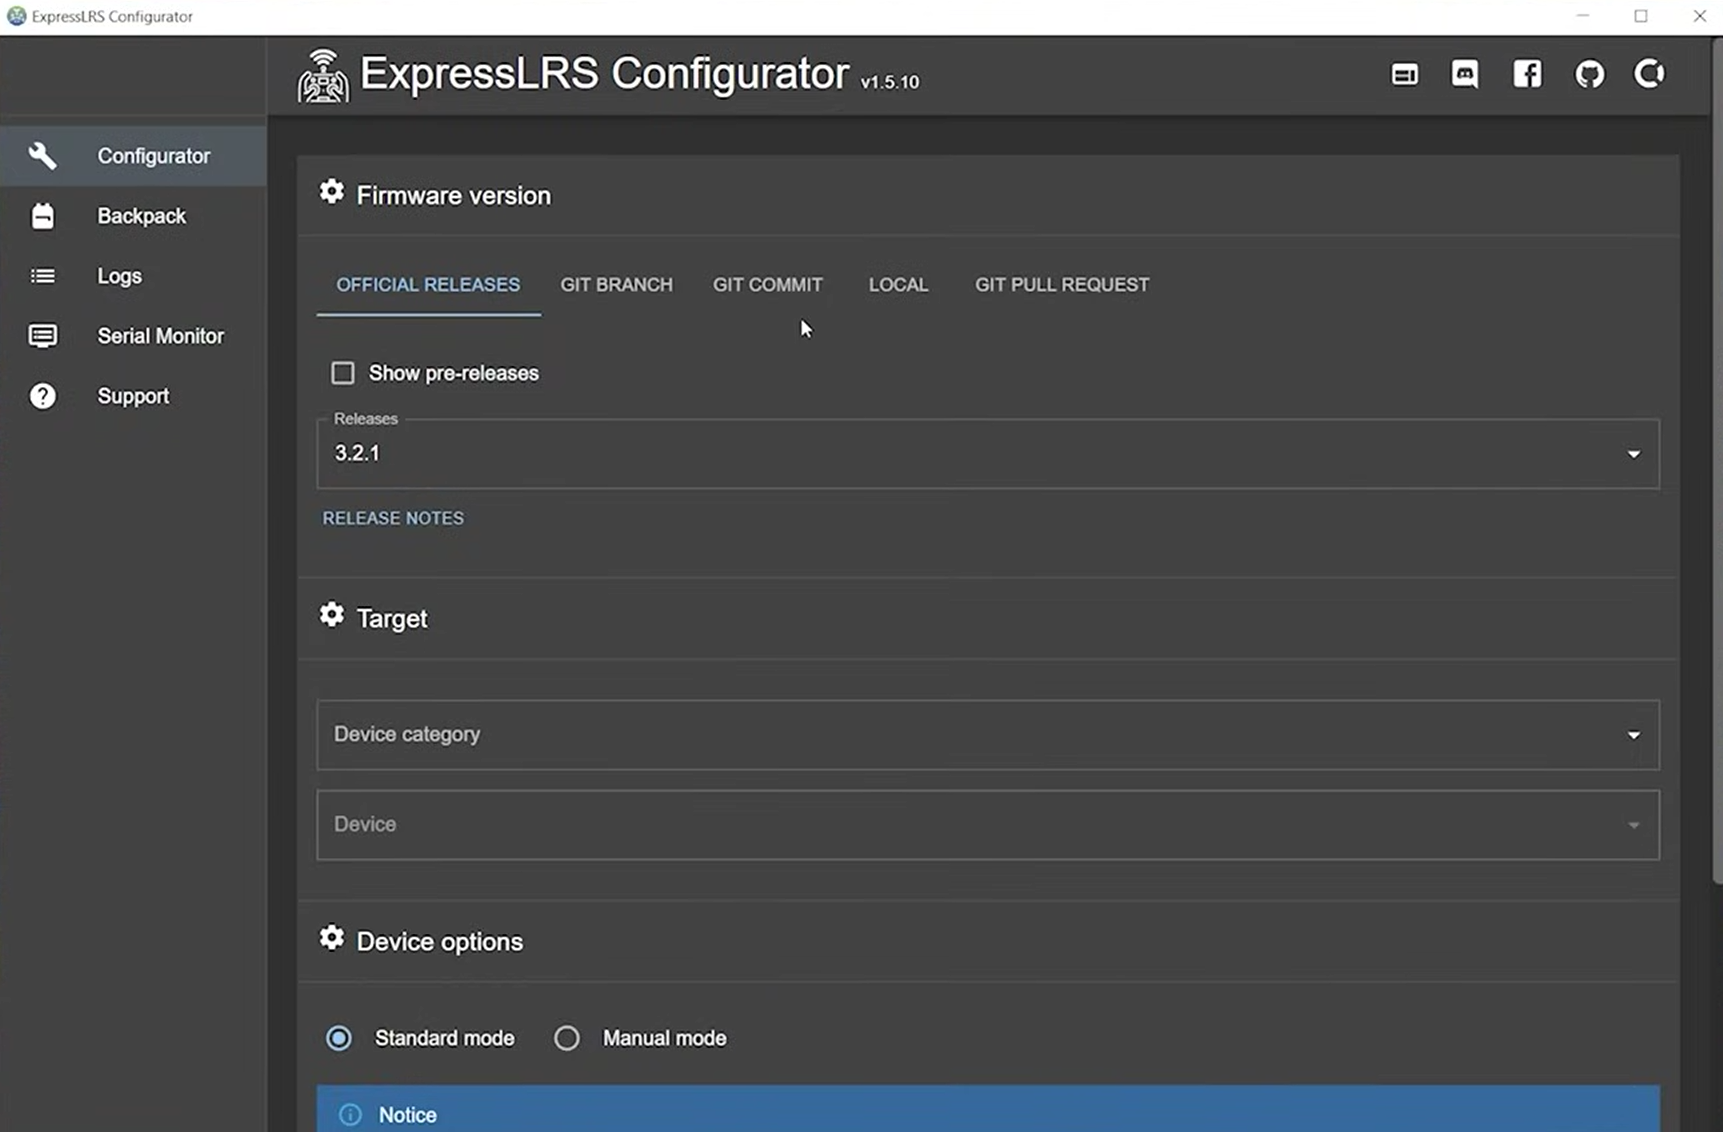Viewport: 1723px width, 1132px height.
Task: Enable the Show pre-releases checkbox
Action: [x=343, y=373]
